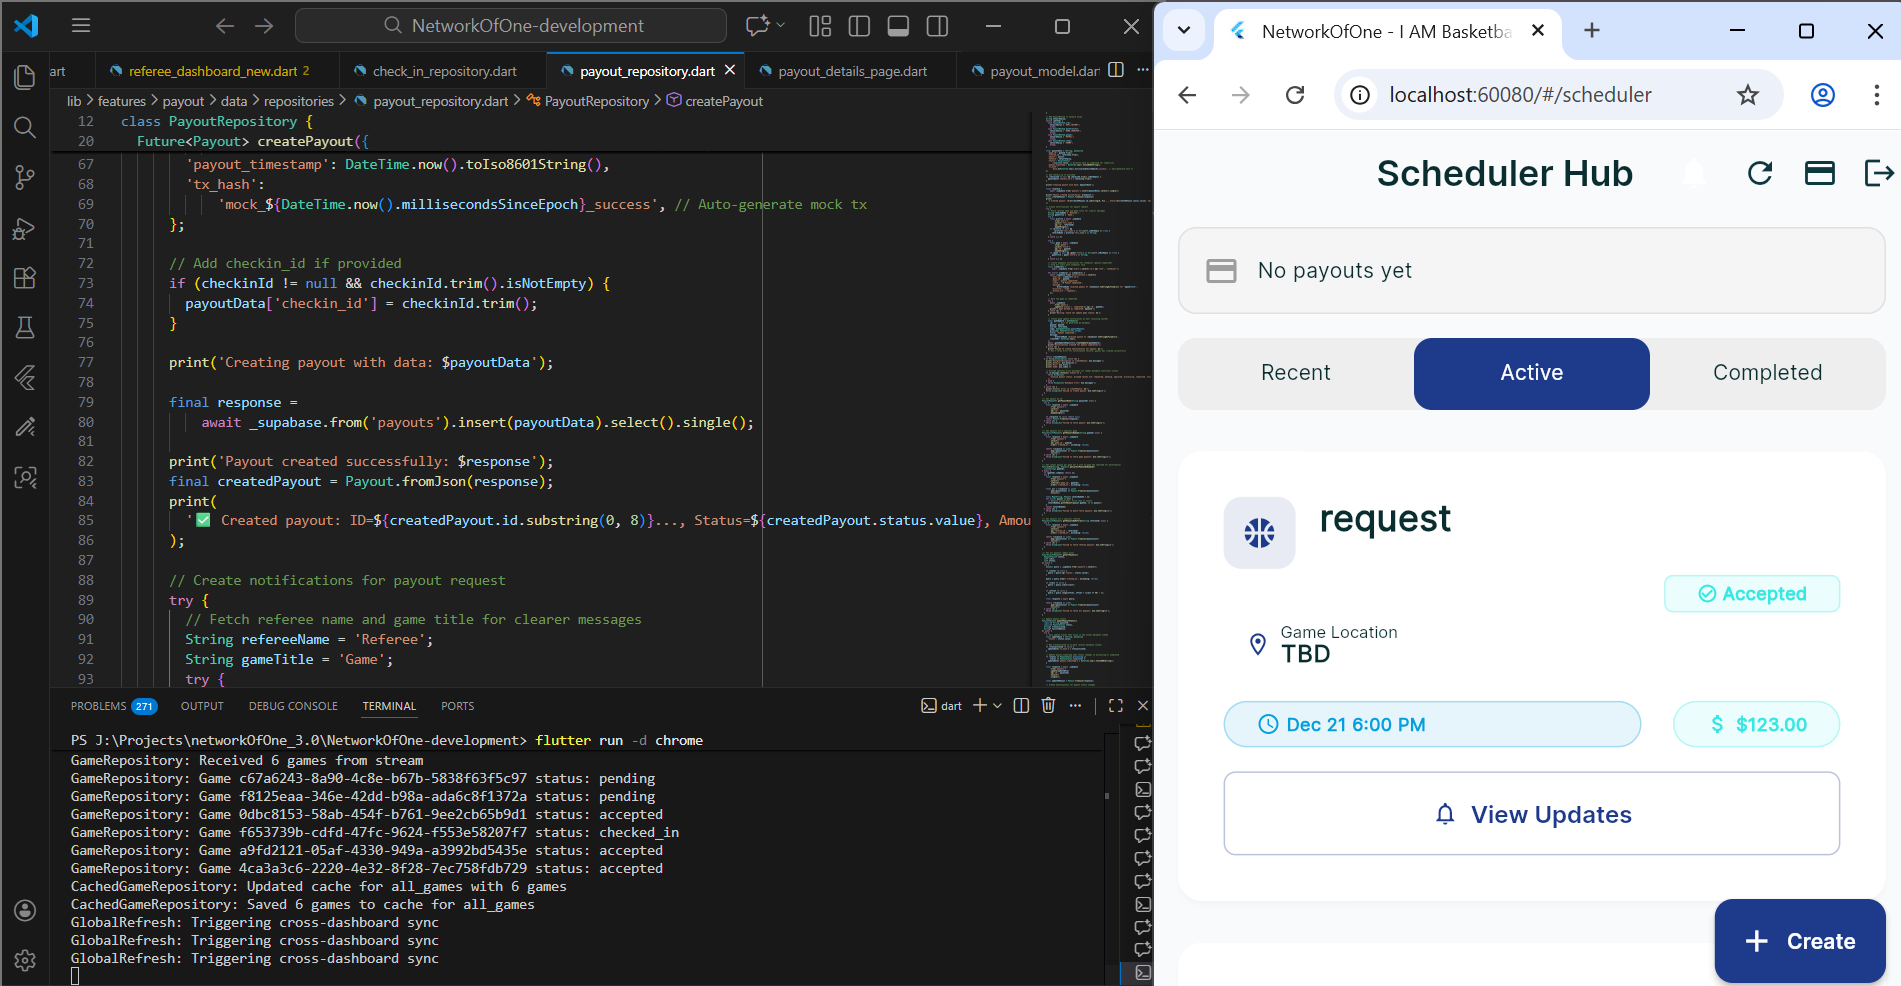Click the logout icon in Scheduler Hub

pos(1880,173)
